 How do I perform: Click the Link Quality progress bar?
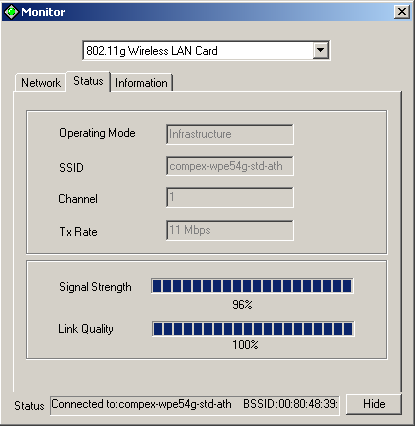click(x=253, y=329)
